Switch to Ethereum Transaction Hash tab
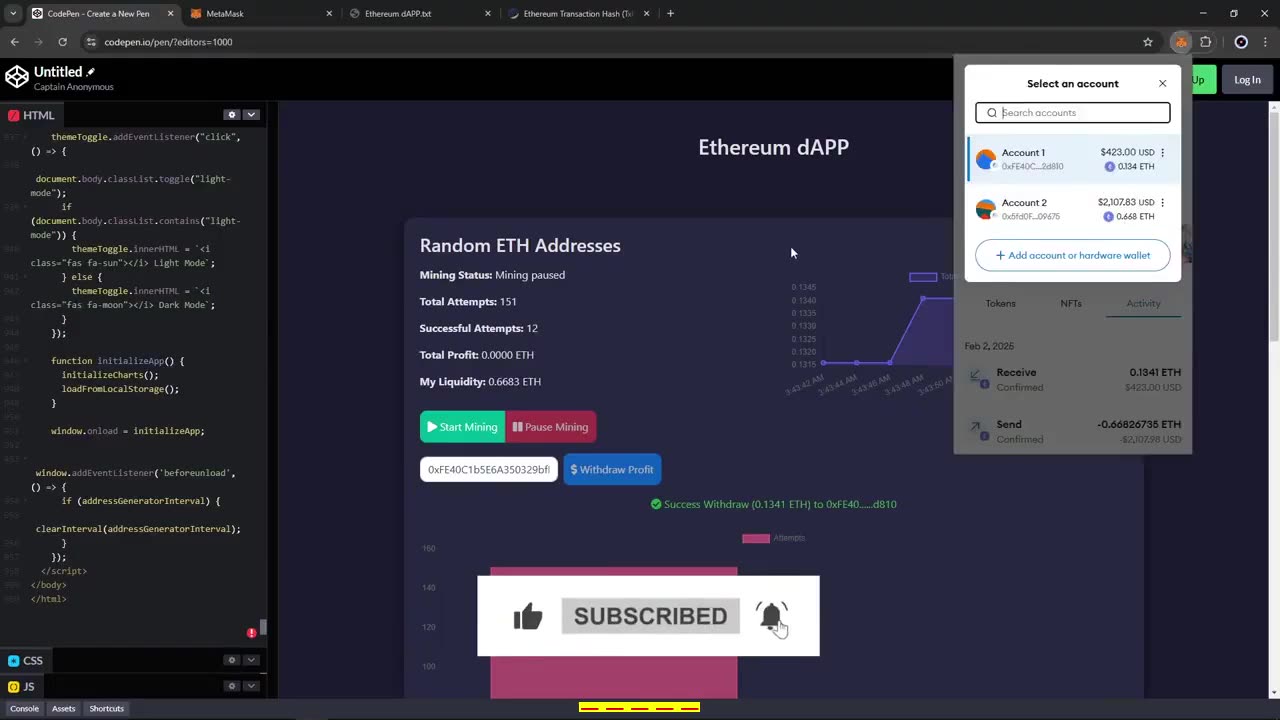This screenshot has width=1280, height=720. (x=577, y=14)
